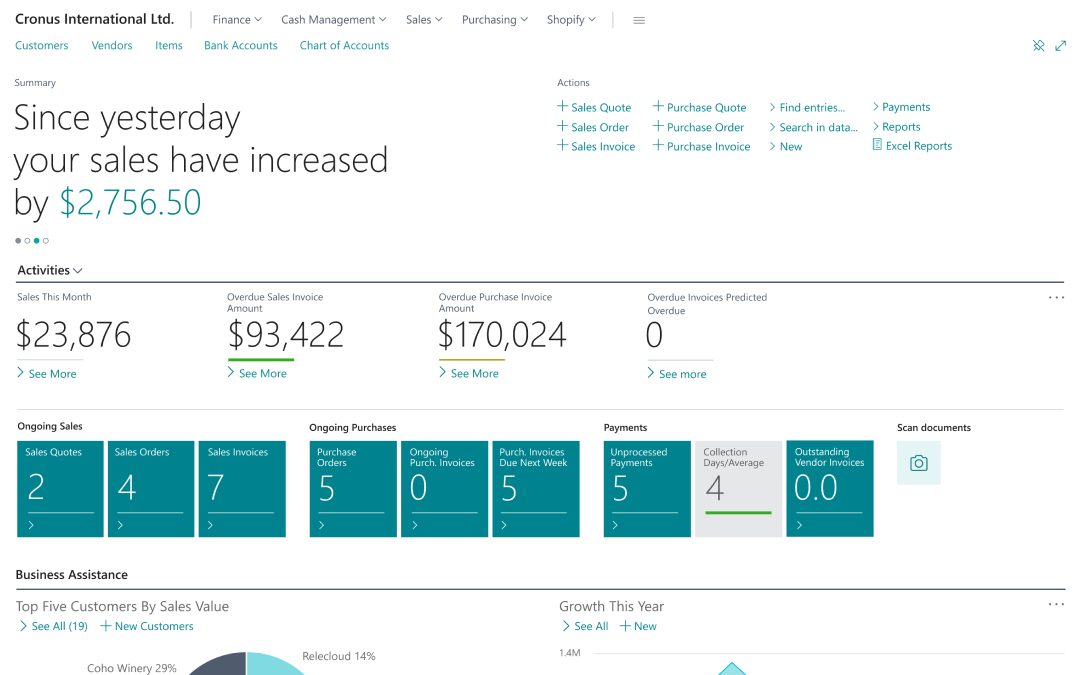
Task: Open the hamburger more-menu icon
Action: [x=638, y=20]
